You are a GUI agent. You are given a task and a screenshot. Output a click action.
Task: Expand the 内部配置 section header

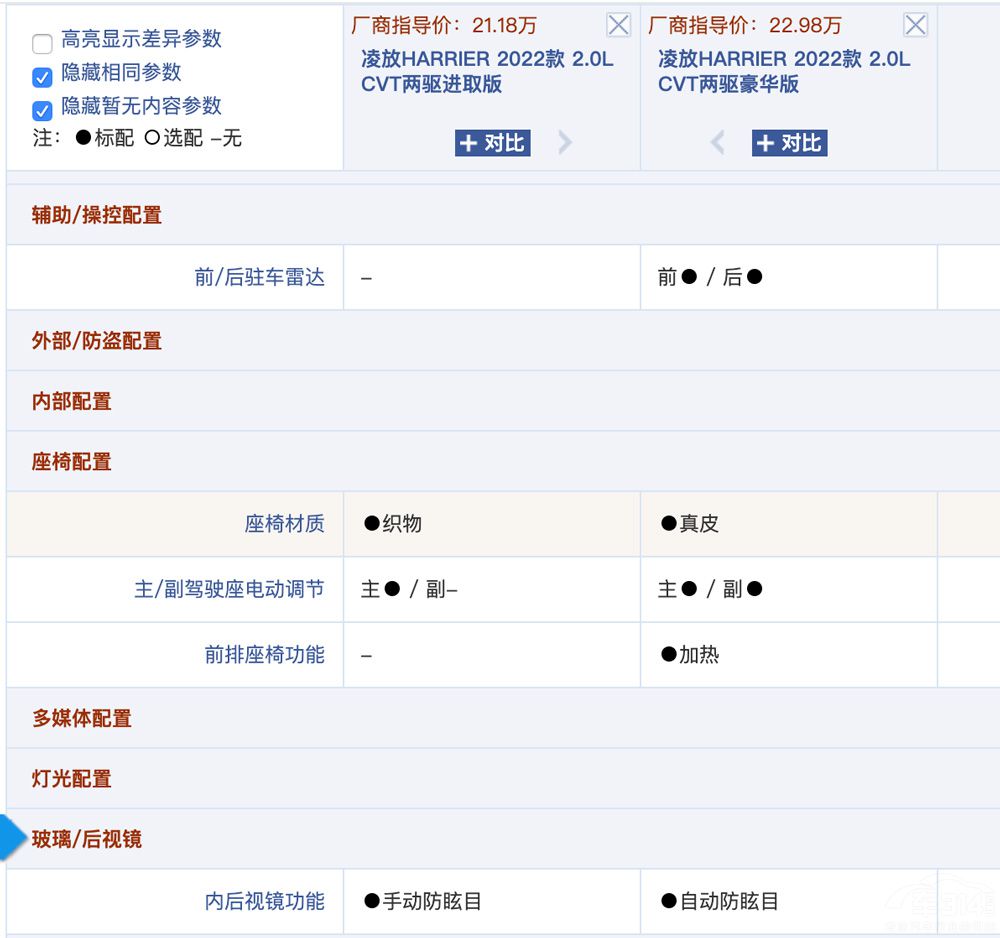[72, 401]
